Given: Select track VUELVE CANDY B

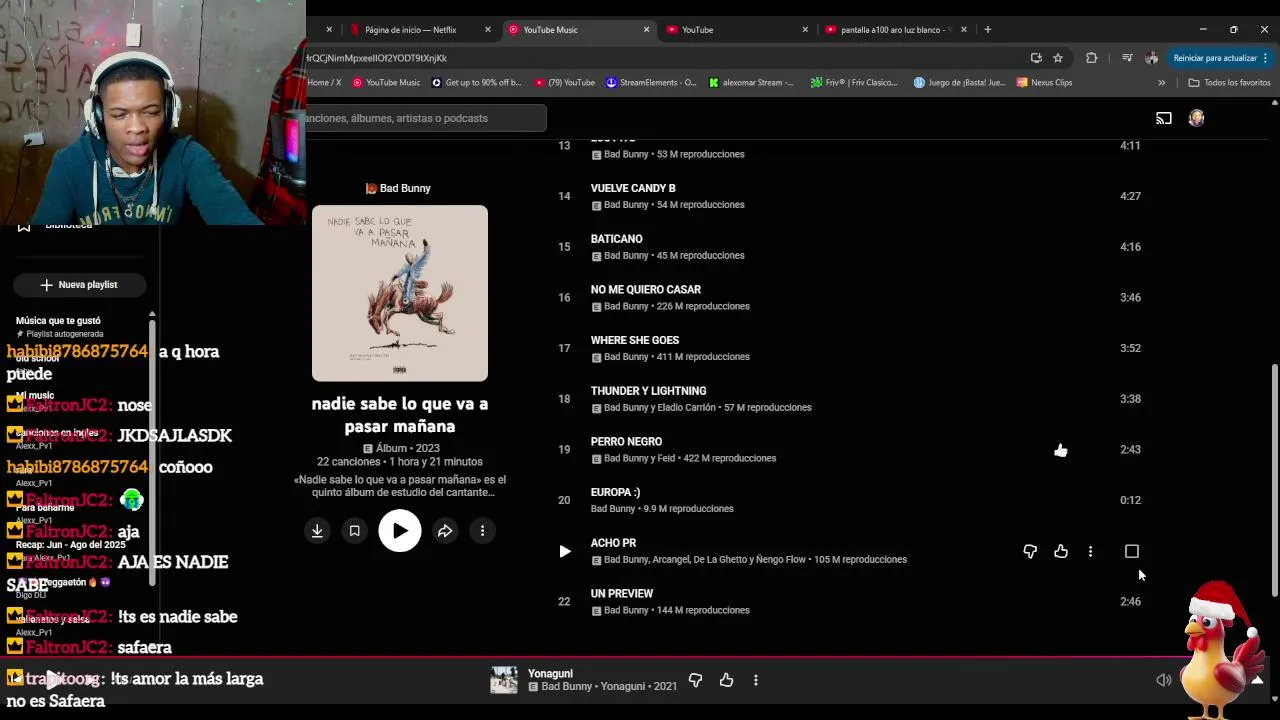Looking at the screenshot, I should point(633,188).
